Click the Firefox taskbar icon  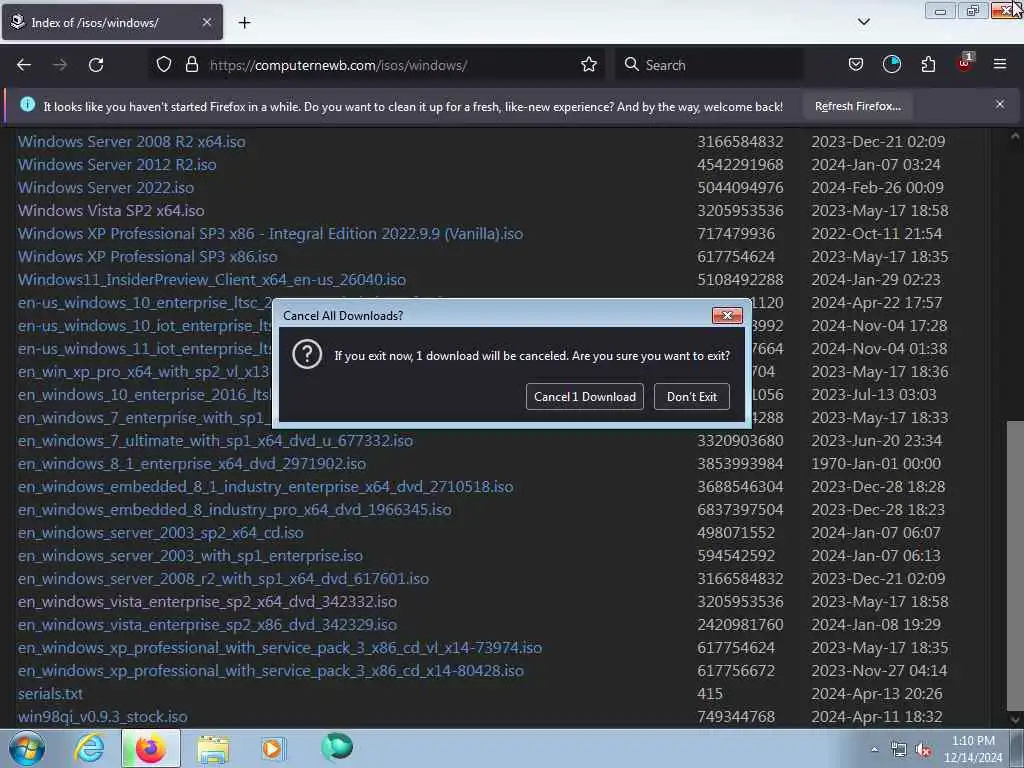pyautogui.click(x=150, y=748)
